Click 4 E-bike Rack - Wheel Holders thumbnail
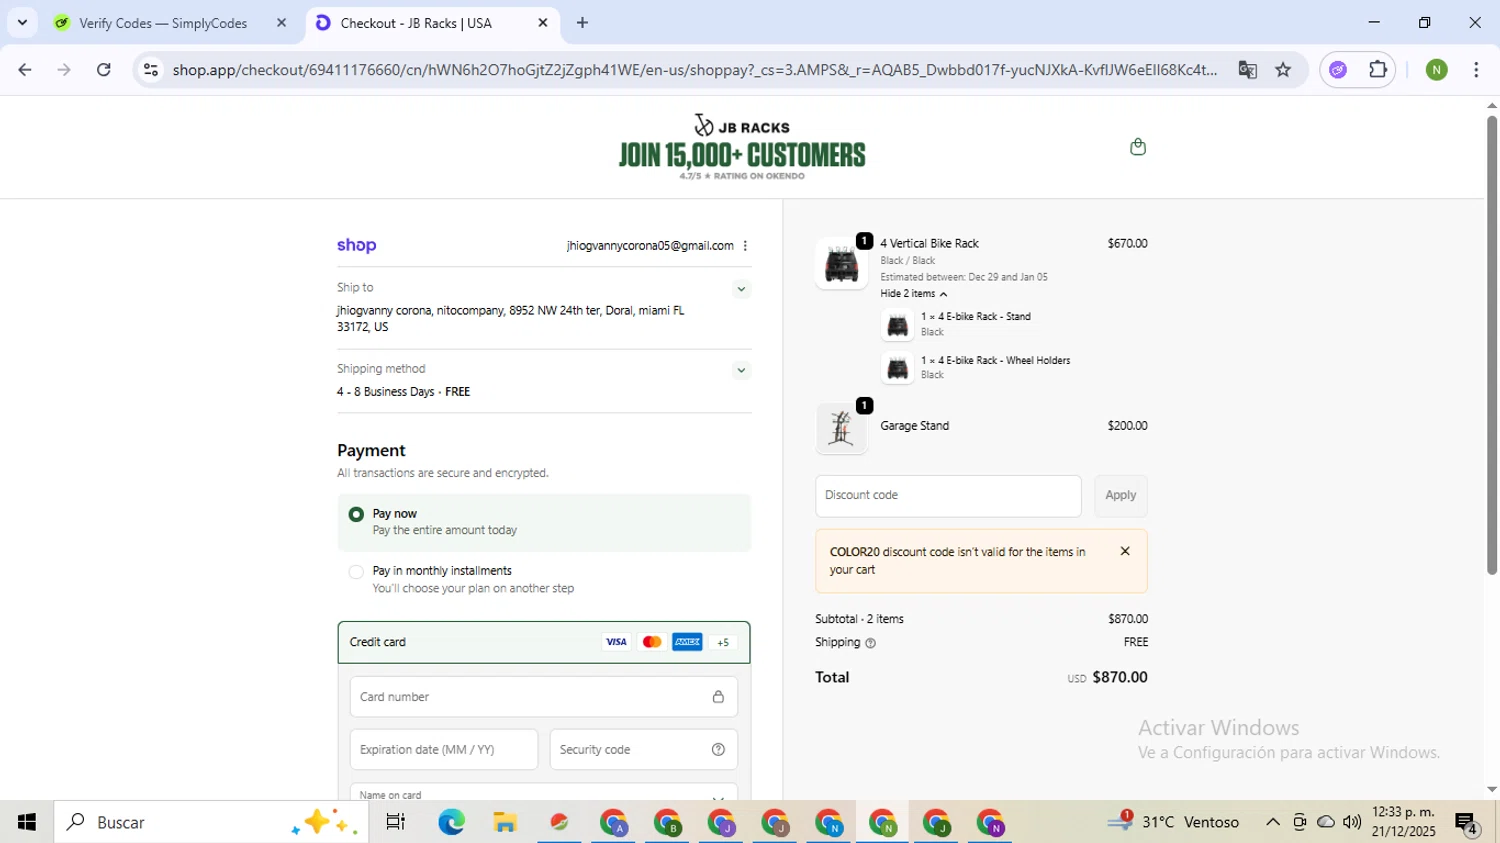This screenshot has width=1500, height=843. [897, 369]
